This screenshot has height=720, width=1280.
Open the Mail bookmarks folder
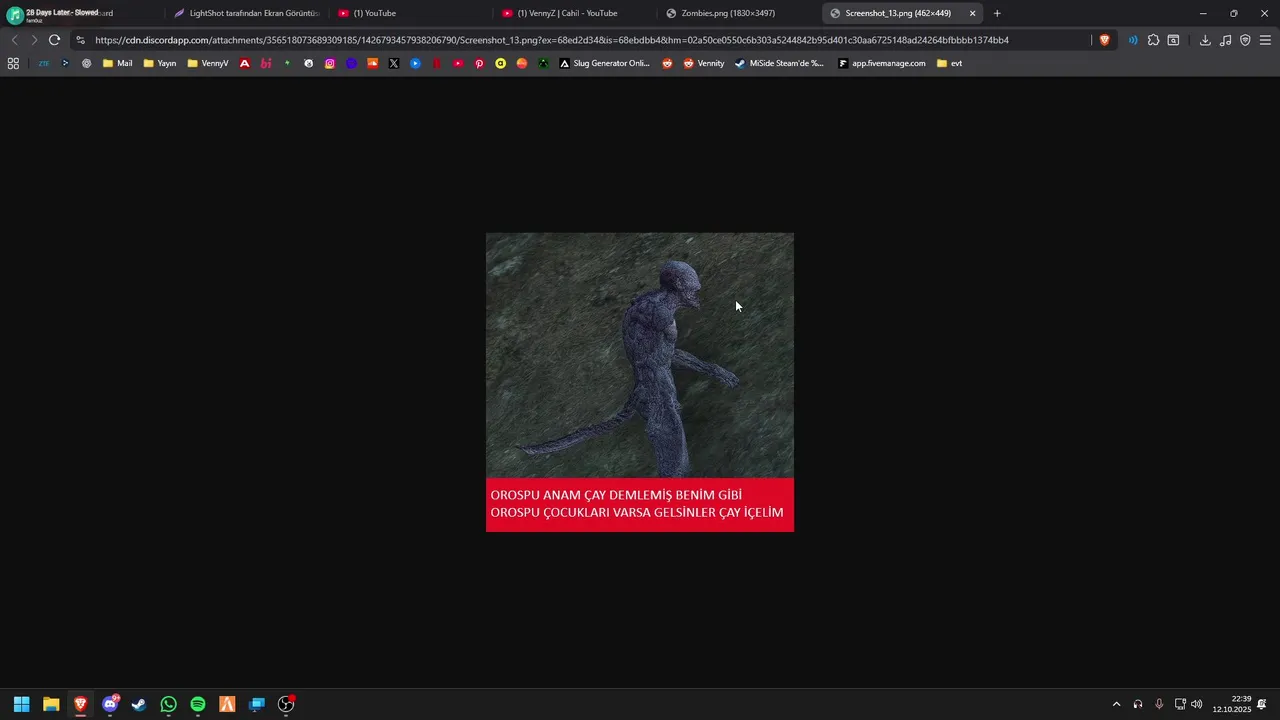pyautogui.click(x=117, y=63)
